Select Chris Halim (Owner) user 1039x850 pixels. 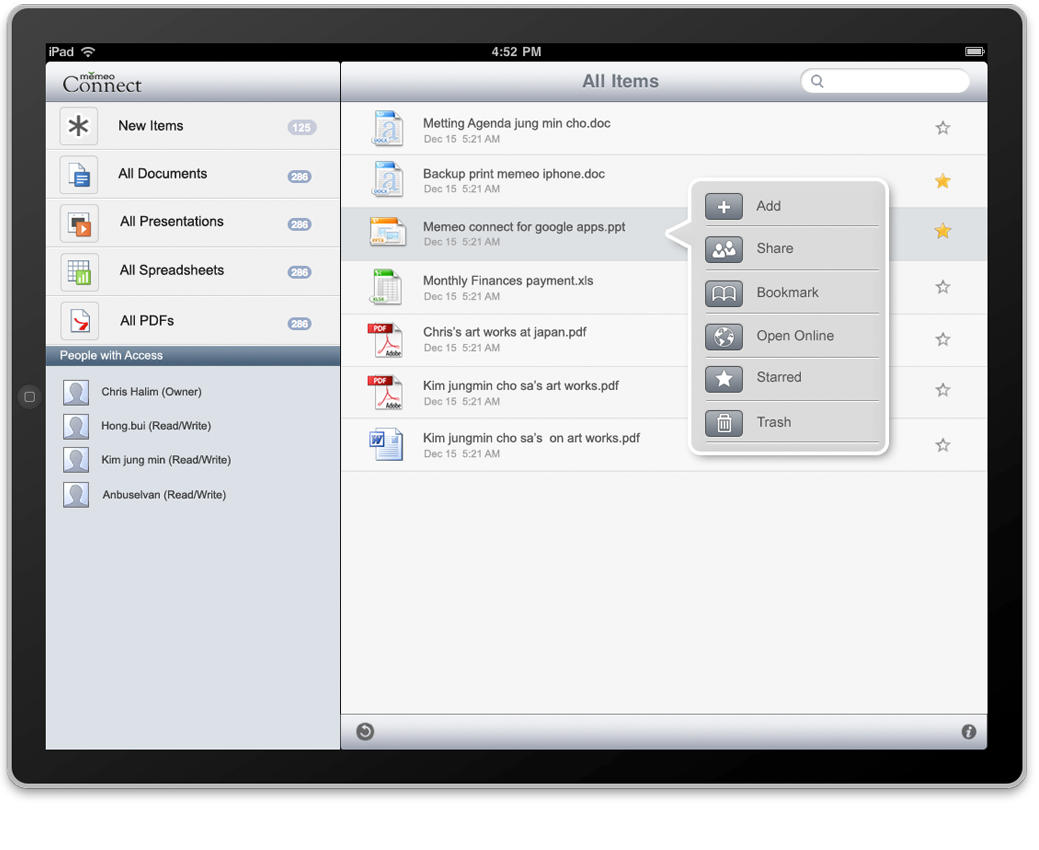(151, 392)
